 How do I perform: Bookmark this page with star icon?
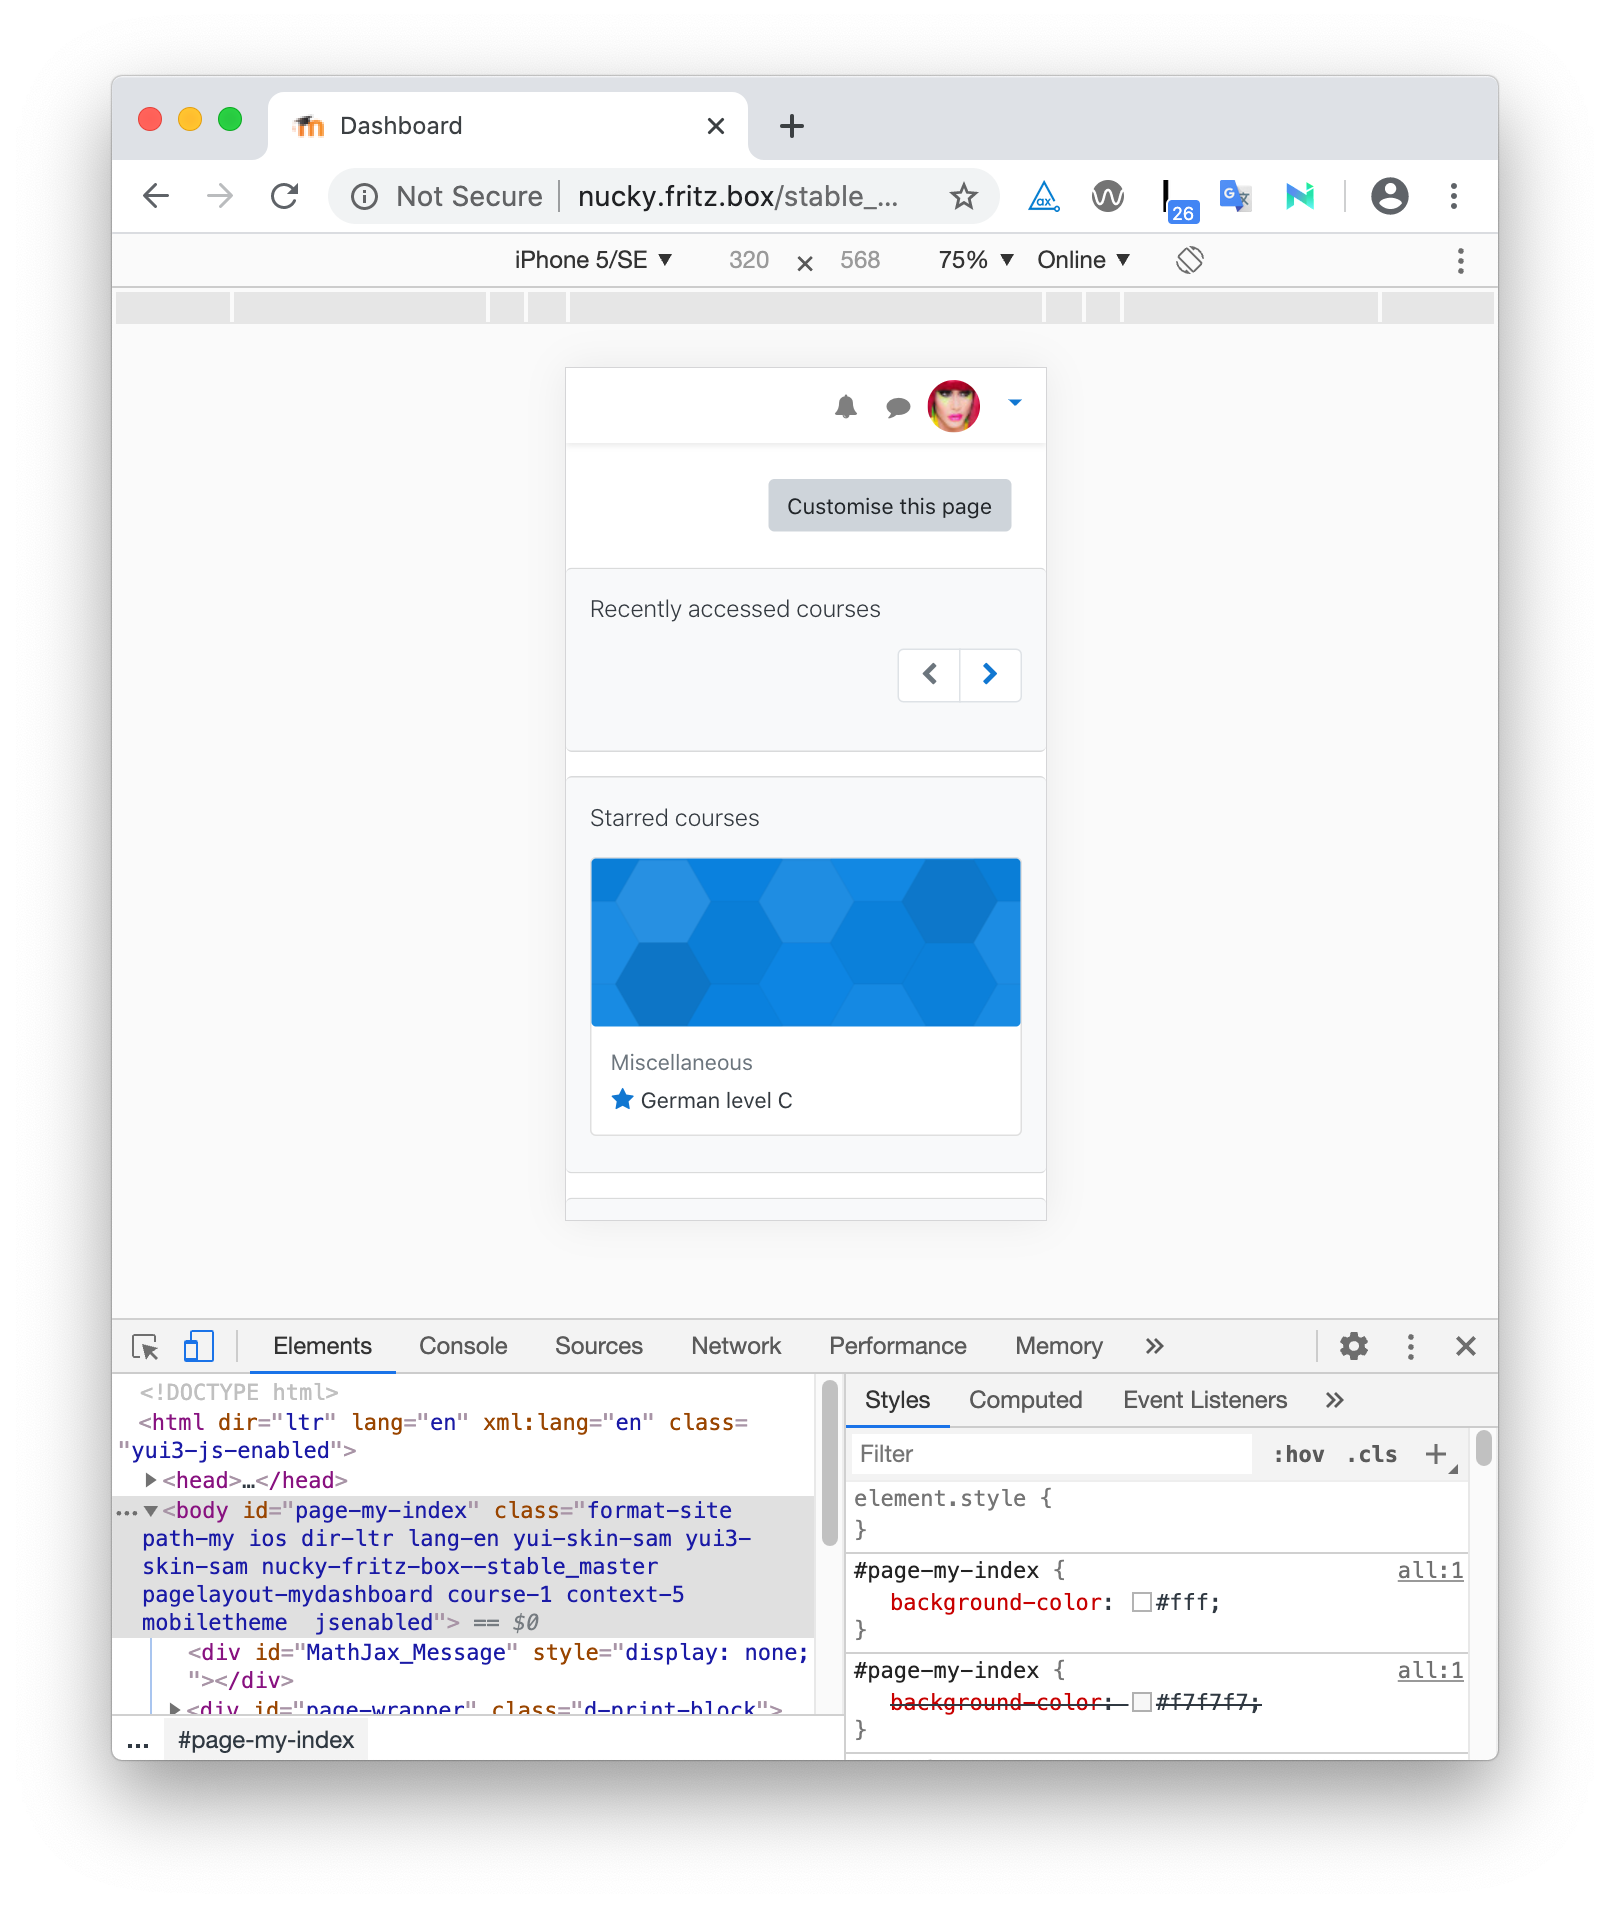(963, 196)
